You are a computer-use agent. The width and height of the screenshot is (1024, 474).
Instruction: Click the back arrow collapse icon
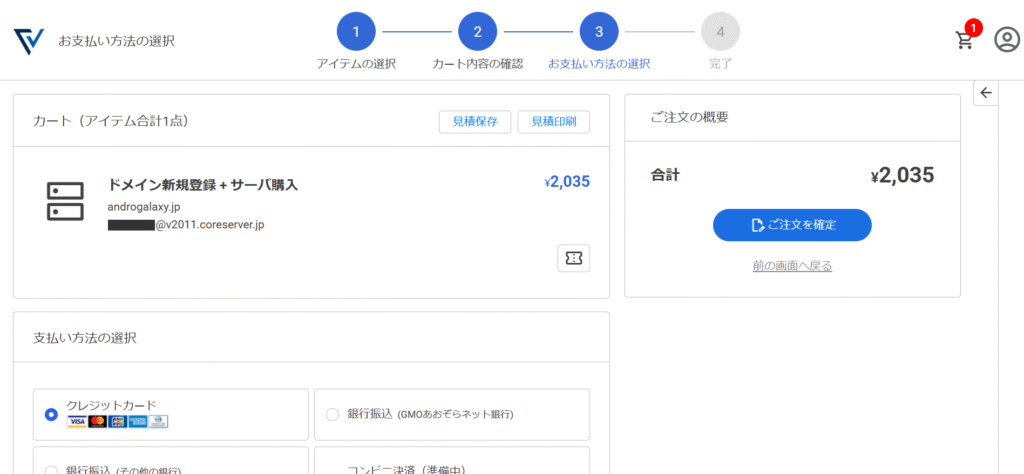point(985,93)
